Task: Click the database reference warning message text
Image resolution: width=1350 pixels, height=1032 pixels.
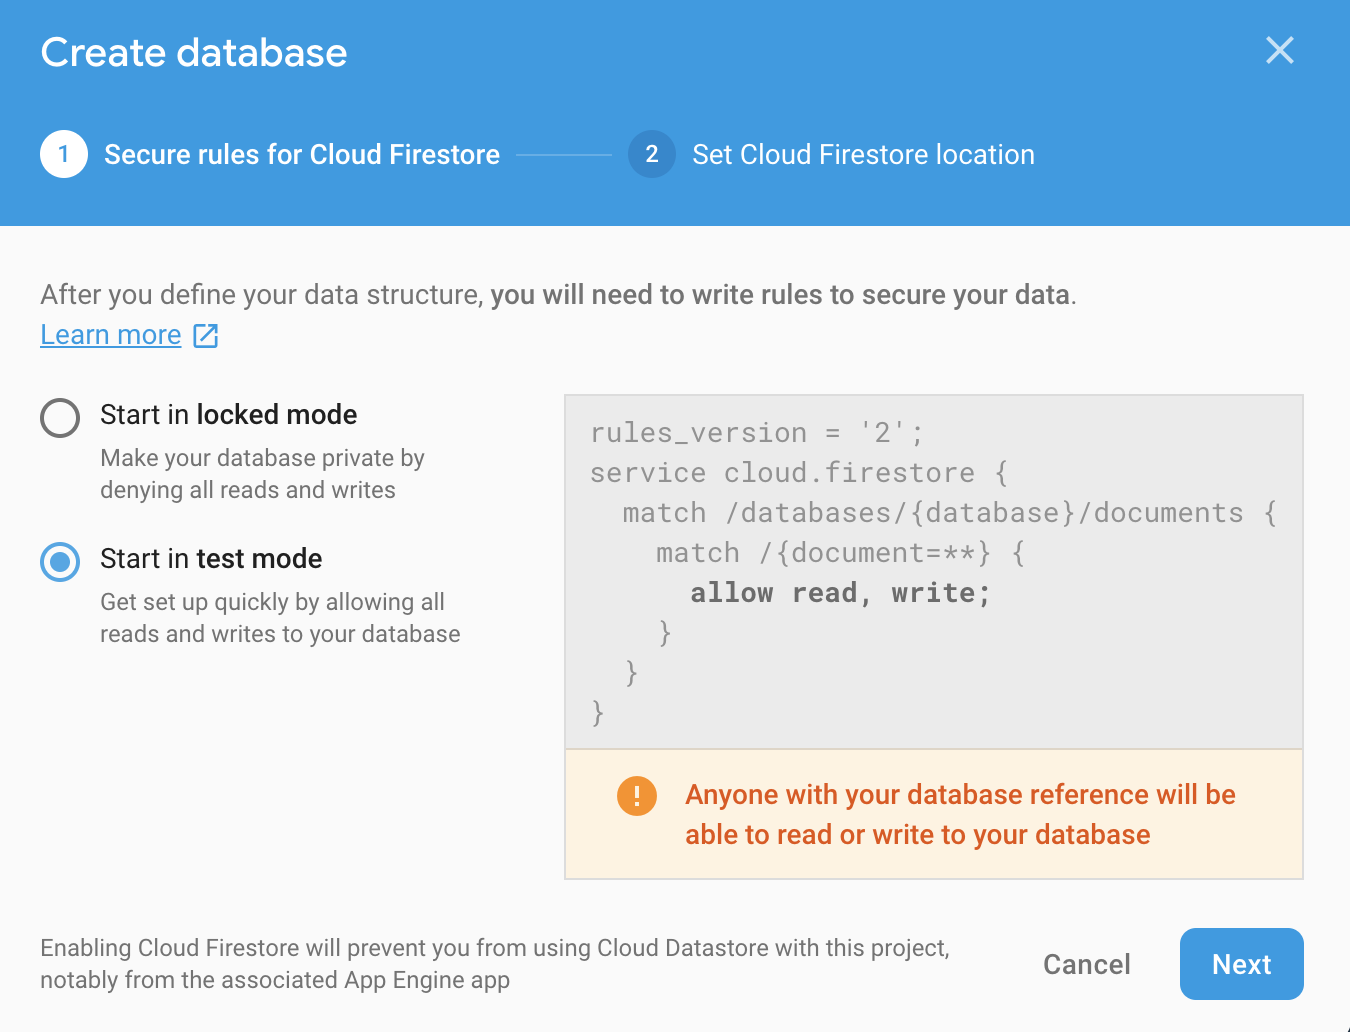Action: tap(960, 814)
